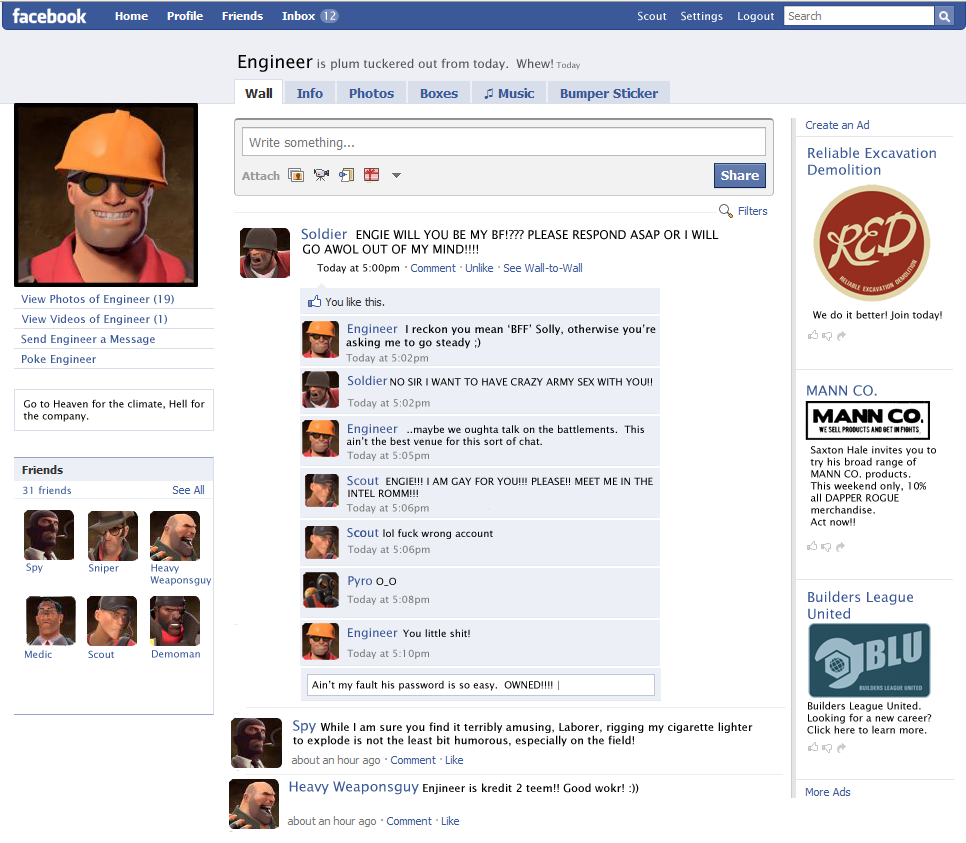Click Engineer's large profile picture
The height and width of the screenshot is (843, 966).
click(x=106, y=195)
